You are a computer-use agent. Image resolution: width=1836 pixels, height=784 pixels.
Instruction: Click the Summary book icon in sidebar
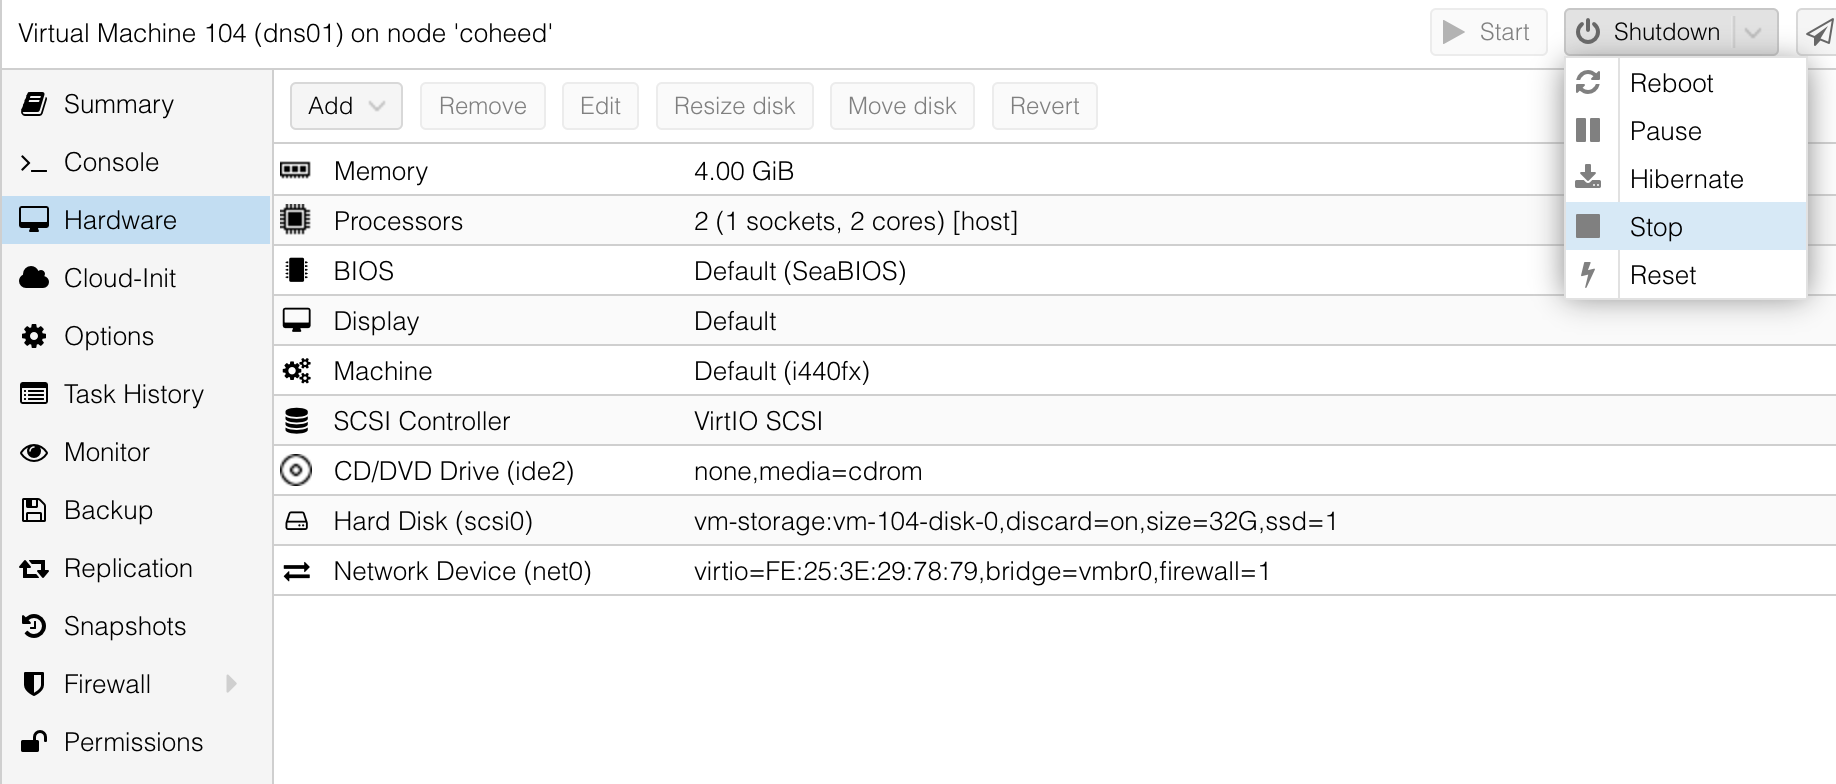[34, 104]
